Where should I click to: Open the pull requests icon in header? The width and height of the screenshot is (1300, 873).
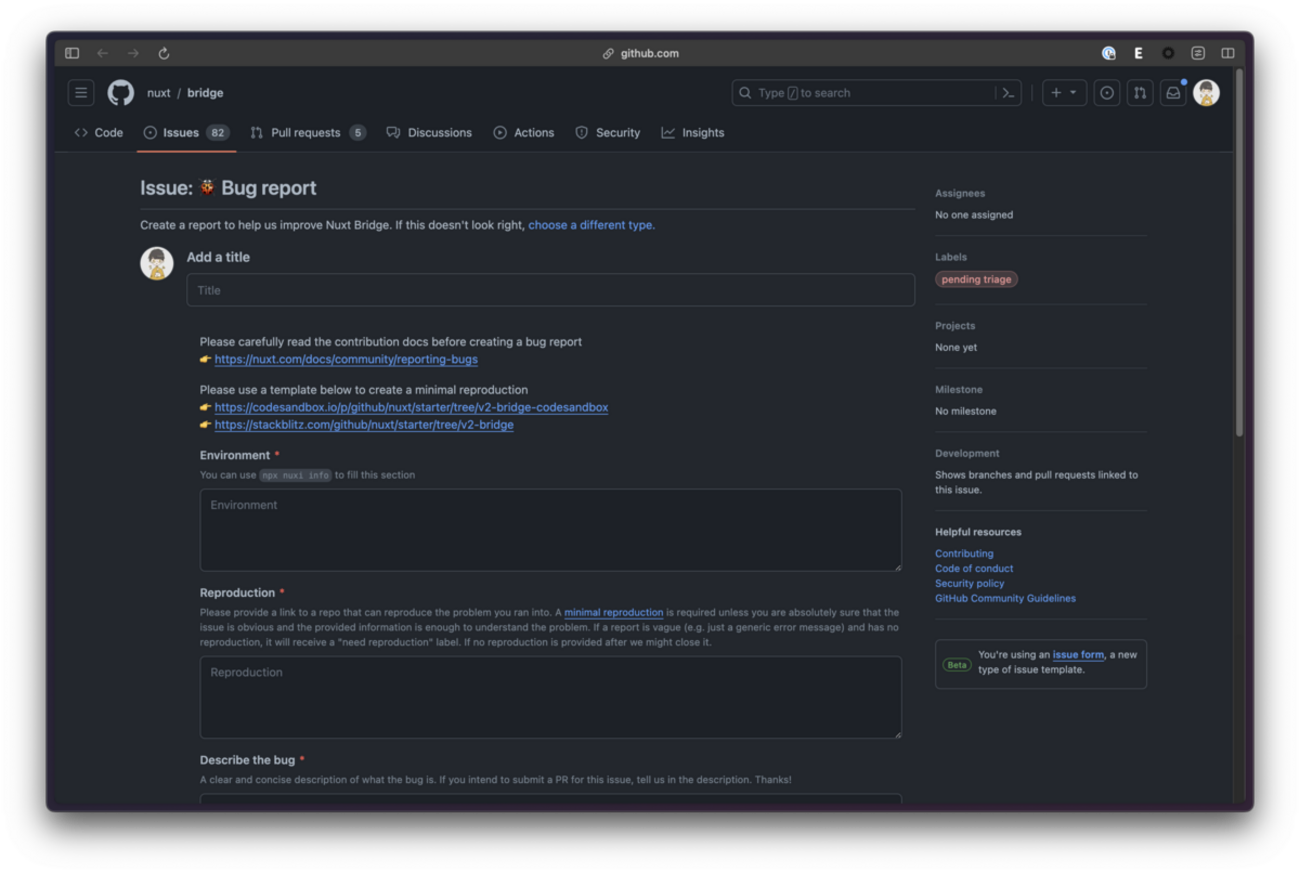[x=1140, y=93]
